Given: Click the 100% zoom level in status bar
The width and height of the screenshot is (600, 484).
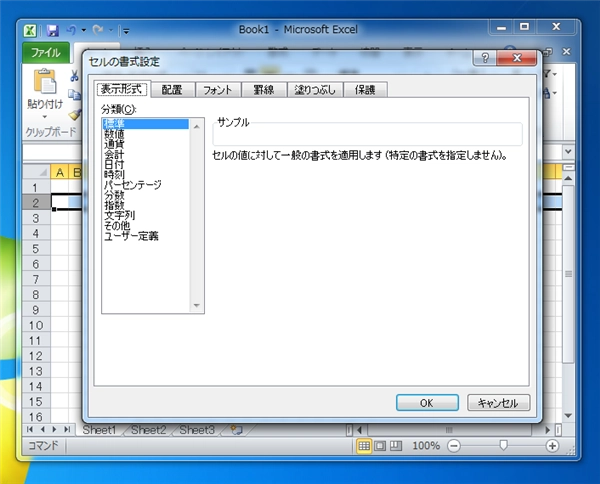Looking at the screenshot, I should pos(426,446).
